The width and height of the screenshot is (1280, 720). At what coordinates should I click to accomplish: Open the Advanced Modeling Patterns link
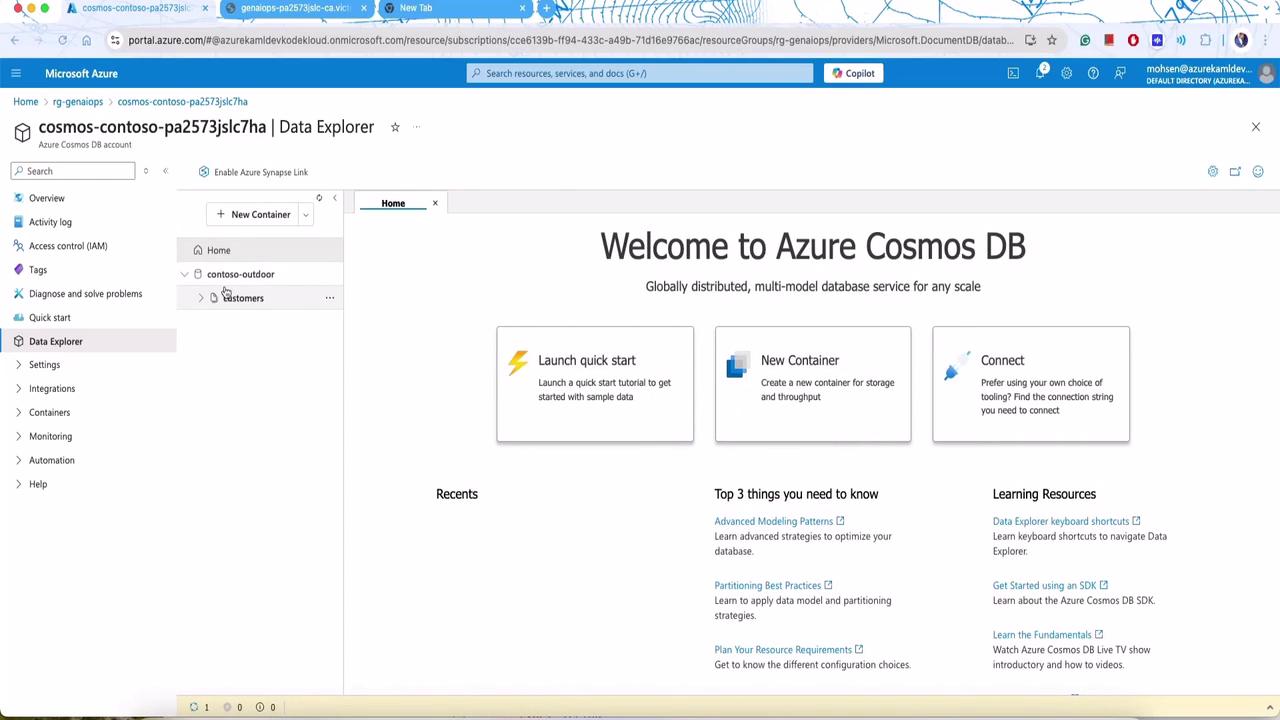(x=773, y=521)
